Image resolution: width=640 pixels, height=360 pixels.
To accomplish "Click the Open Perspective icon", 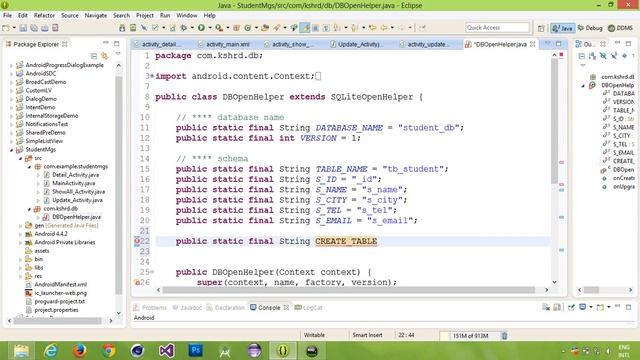I will click(541, 28).
